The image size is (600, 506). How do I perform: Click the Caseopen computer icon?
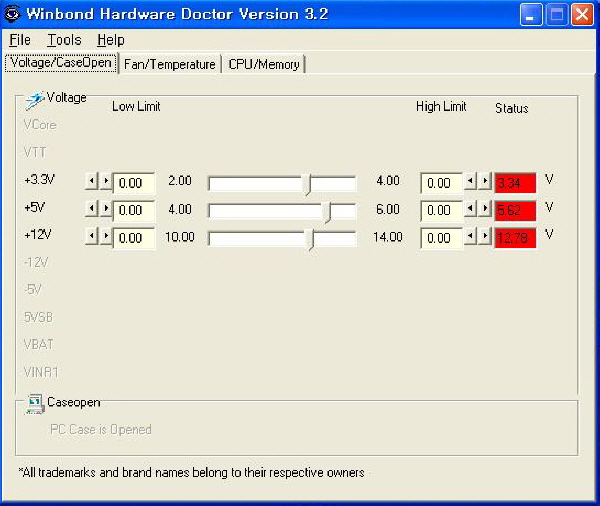click(35, 404)
